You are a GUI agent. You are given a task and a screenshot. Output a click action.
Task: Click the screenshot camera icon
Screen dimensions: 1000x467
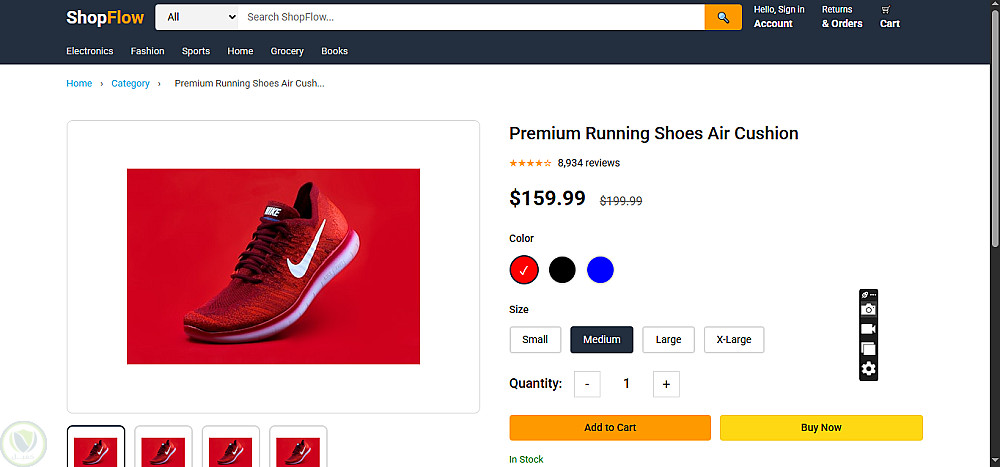(868, 310)
